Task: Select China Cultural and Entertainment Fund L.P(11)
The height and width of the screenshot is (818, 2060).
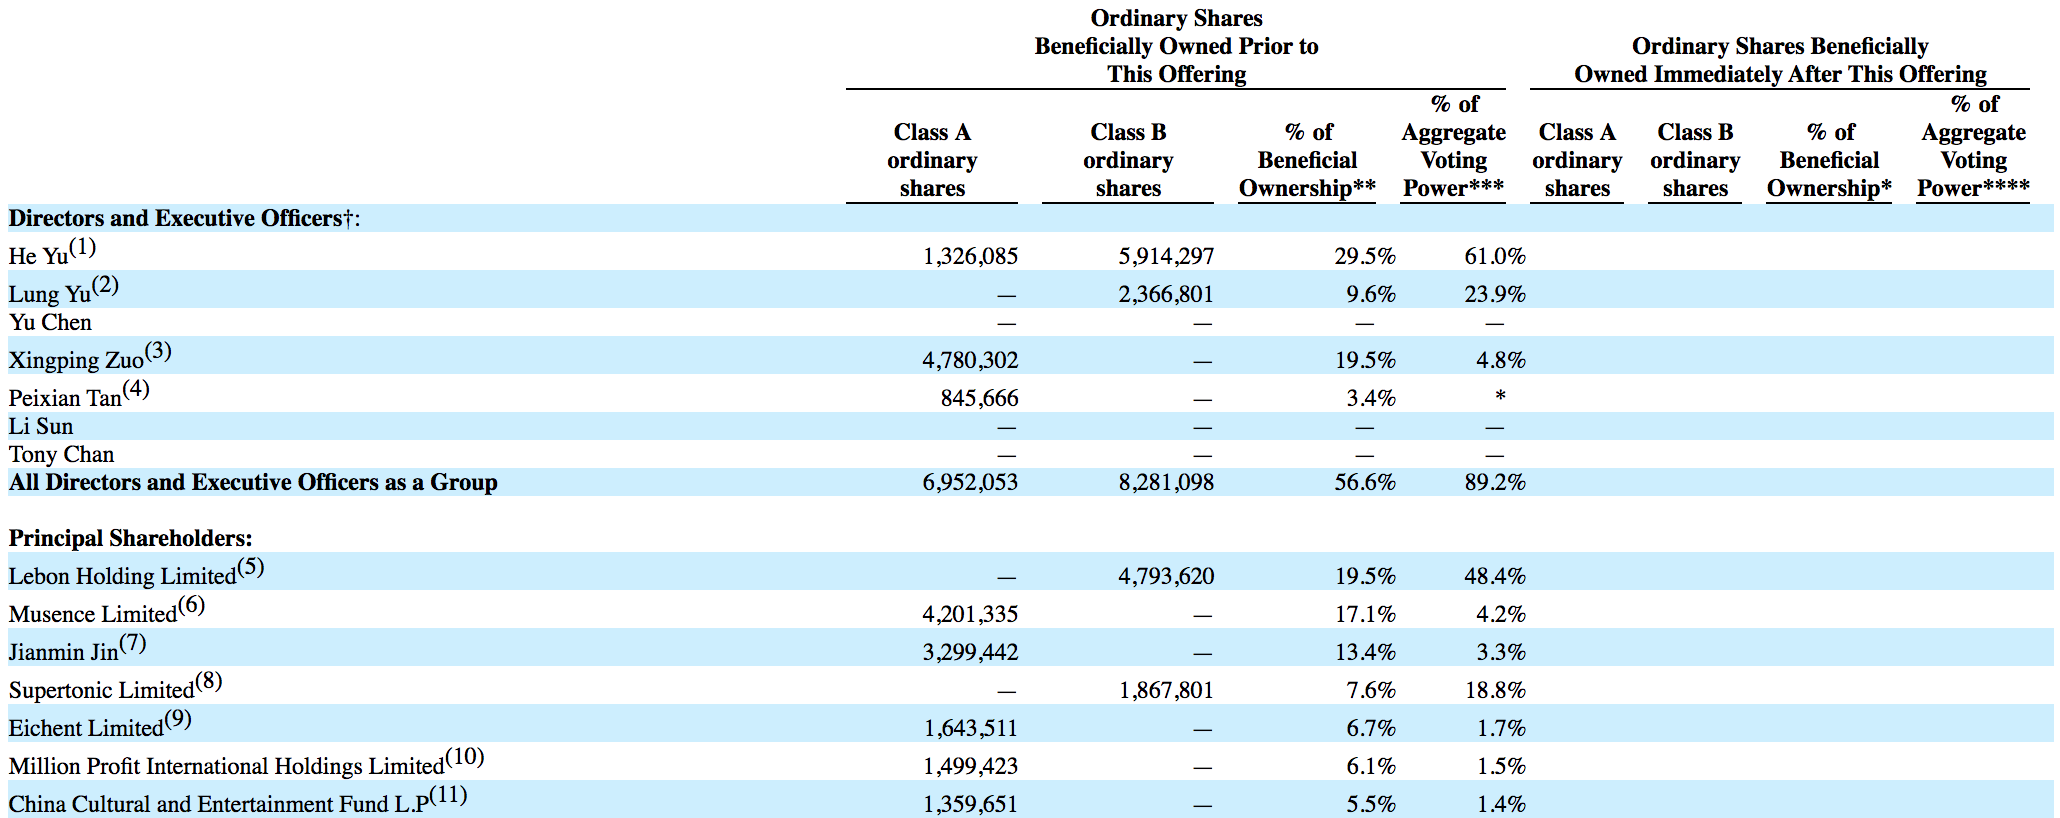Action: [238, 800]
